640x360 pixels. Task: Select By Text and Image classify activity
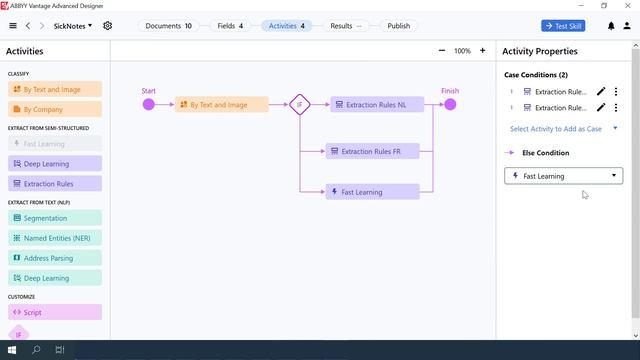tap(55, 89)
